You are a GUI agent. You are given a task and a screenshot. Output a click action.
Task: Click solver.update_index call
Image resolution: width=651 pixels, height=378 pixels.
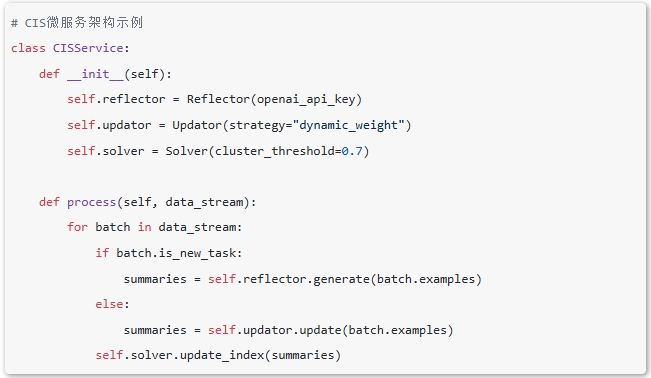tap(197, 356)
